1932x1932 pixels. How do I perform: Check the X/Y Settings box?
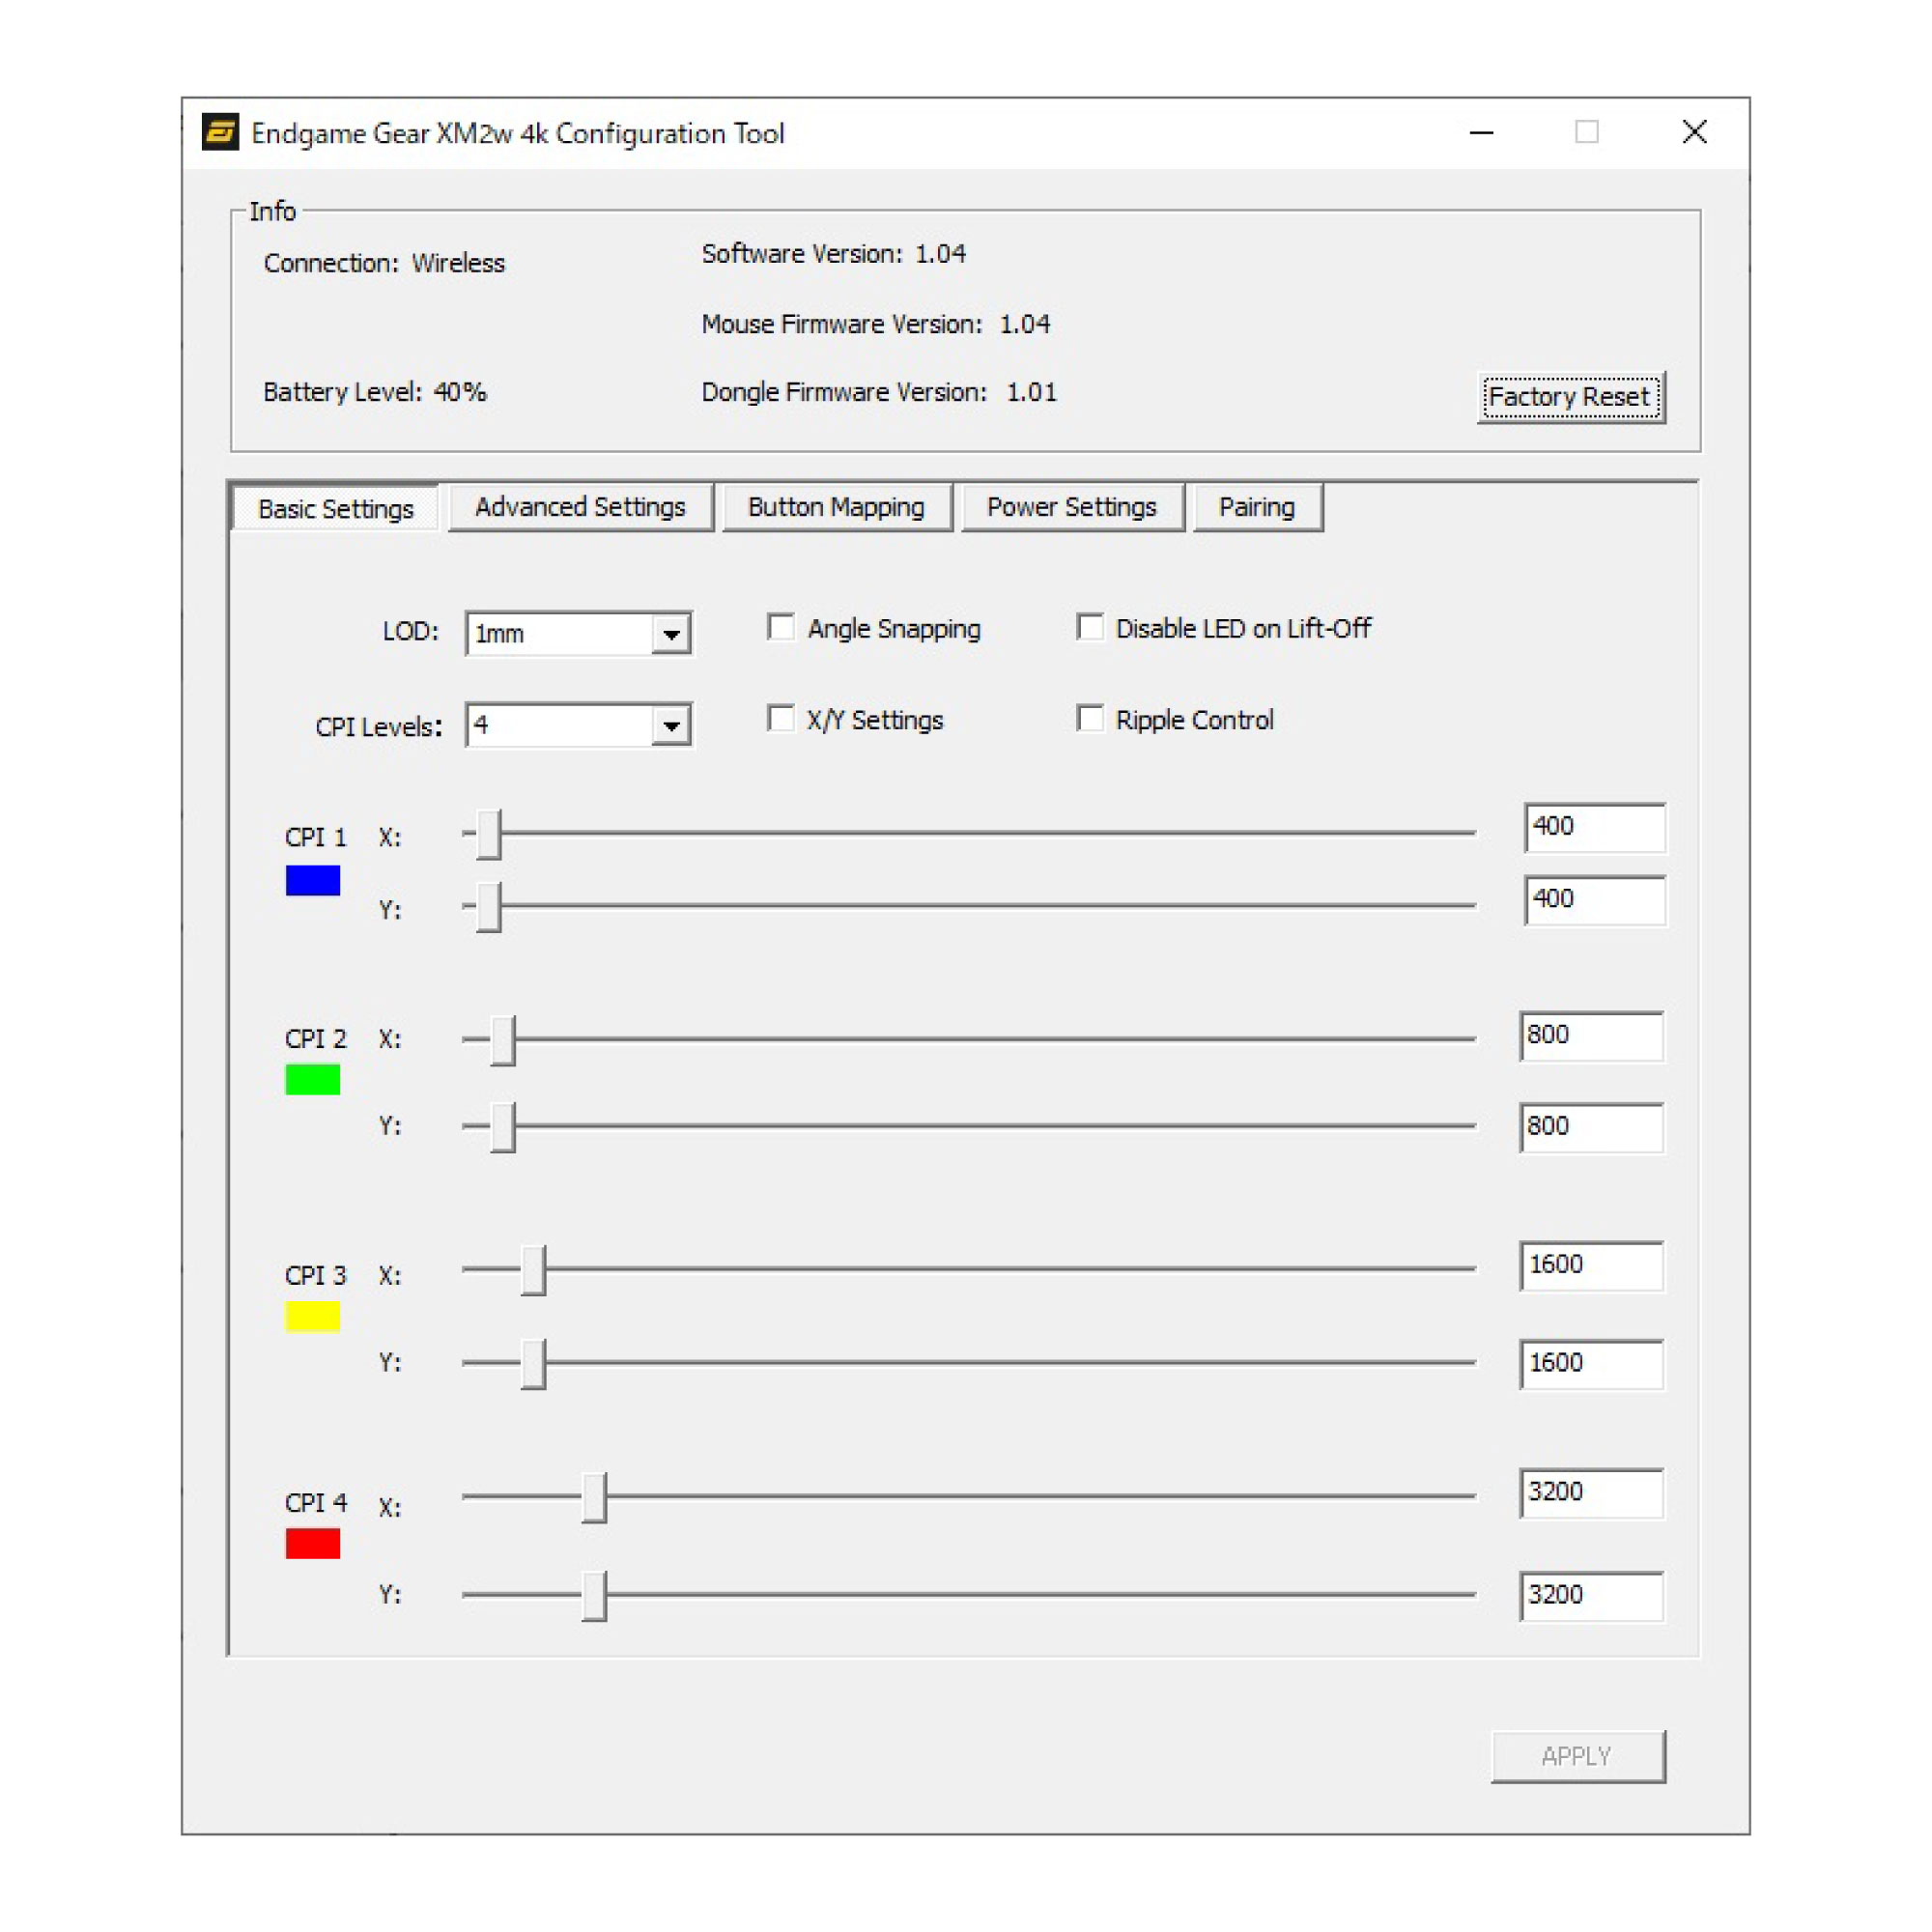pos(781,719)
